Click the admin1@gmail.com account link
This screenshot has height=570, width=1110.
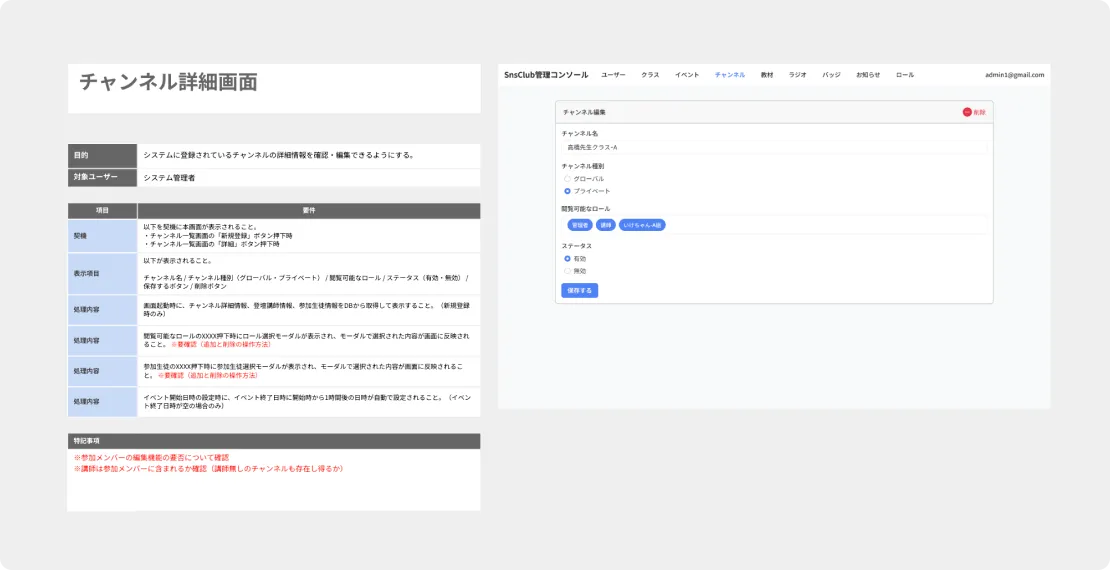click(x=1014, y=75)
